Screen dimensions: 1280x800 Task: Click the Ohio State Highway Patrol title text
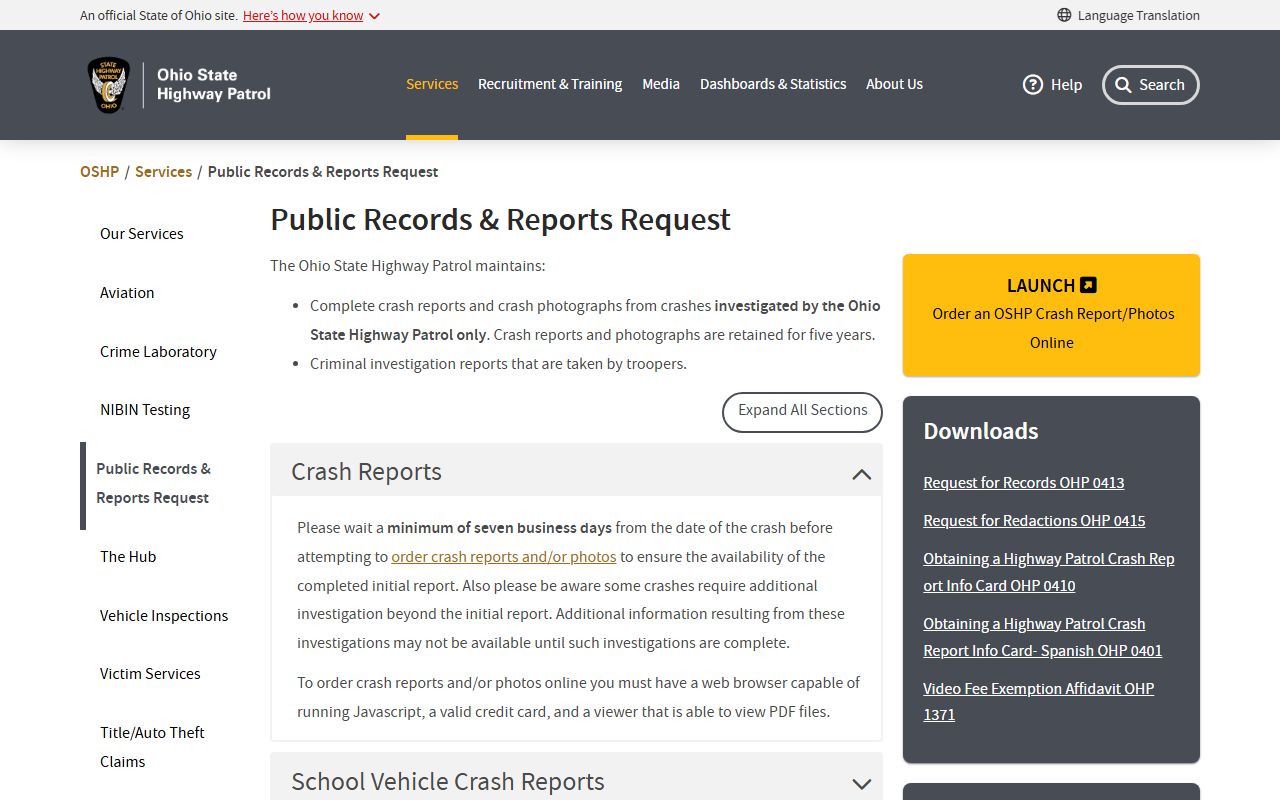pos(213,85)
